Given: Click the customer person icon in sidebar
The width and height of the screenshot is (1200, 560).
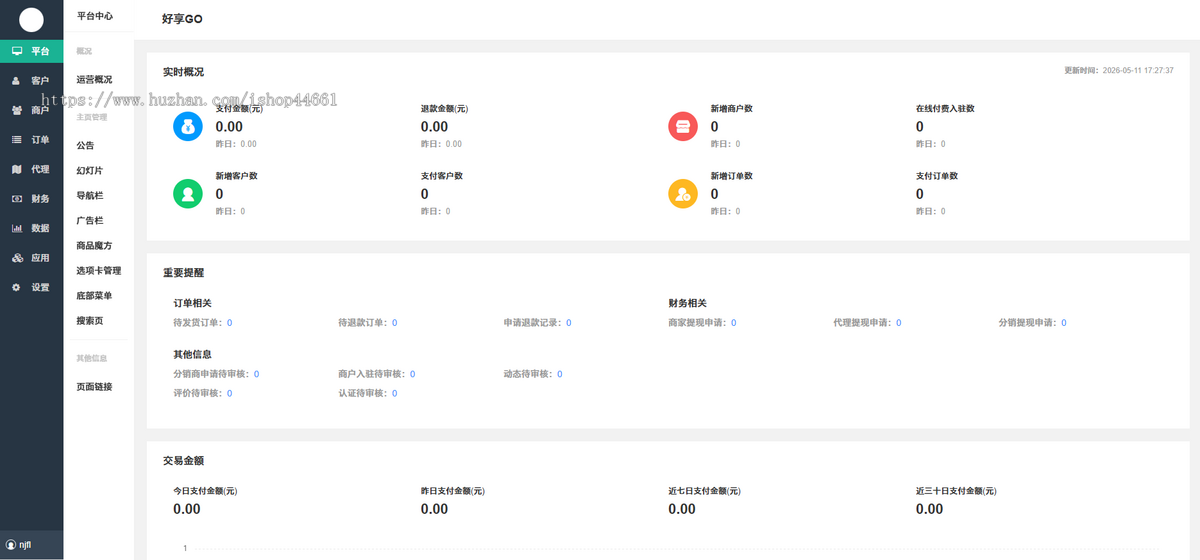Looking at the screenshot, I should tap(17, 80).
